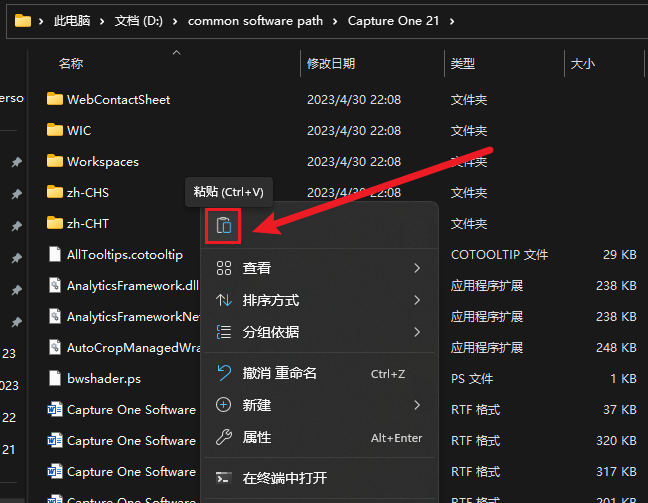Select the WebContactSheet folder name
648x503 pixels.
point(119,100)
